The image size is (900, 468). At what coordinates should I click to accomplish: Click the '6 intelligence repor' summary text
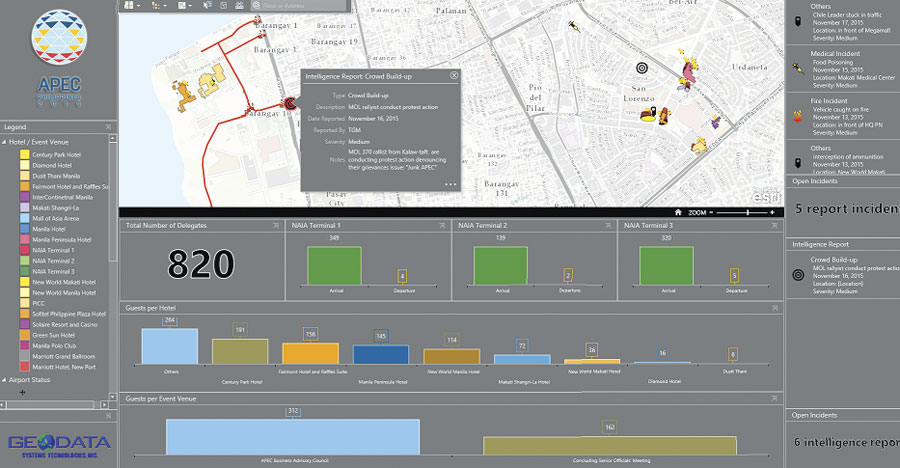pos(847,442)
